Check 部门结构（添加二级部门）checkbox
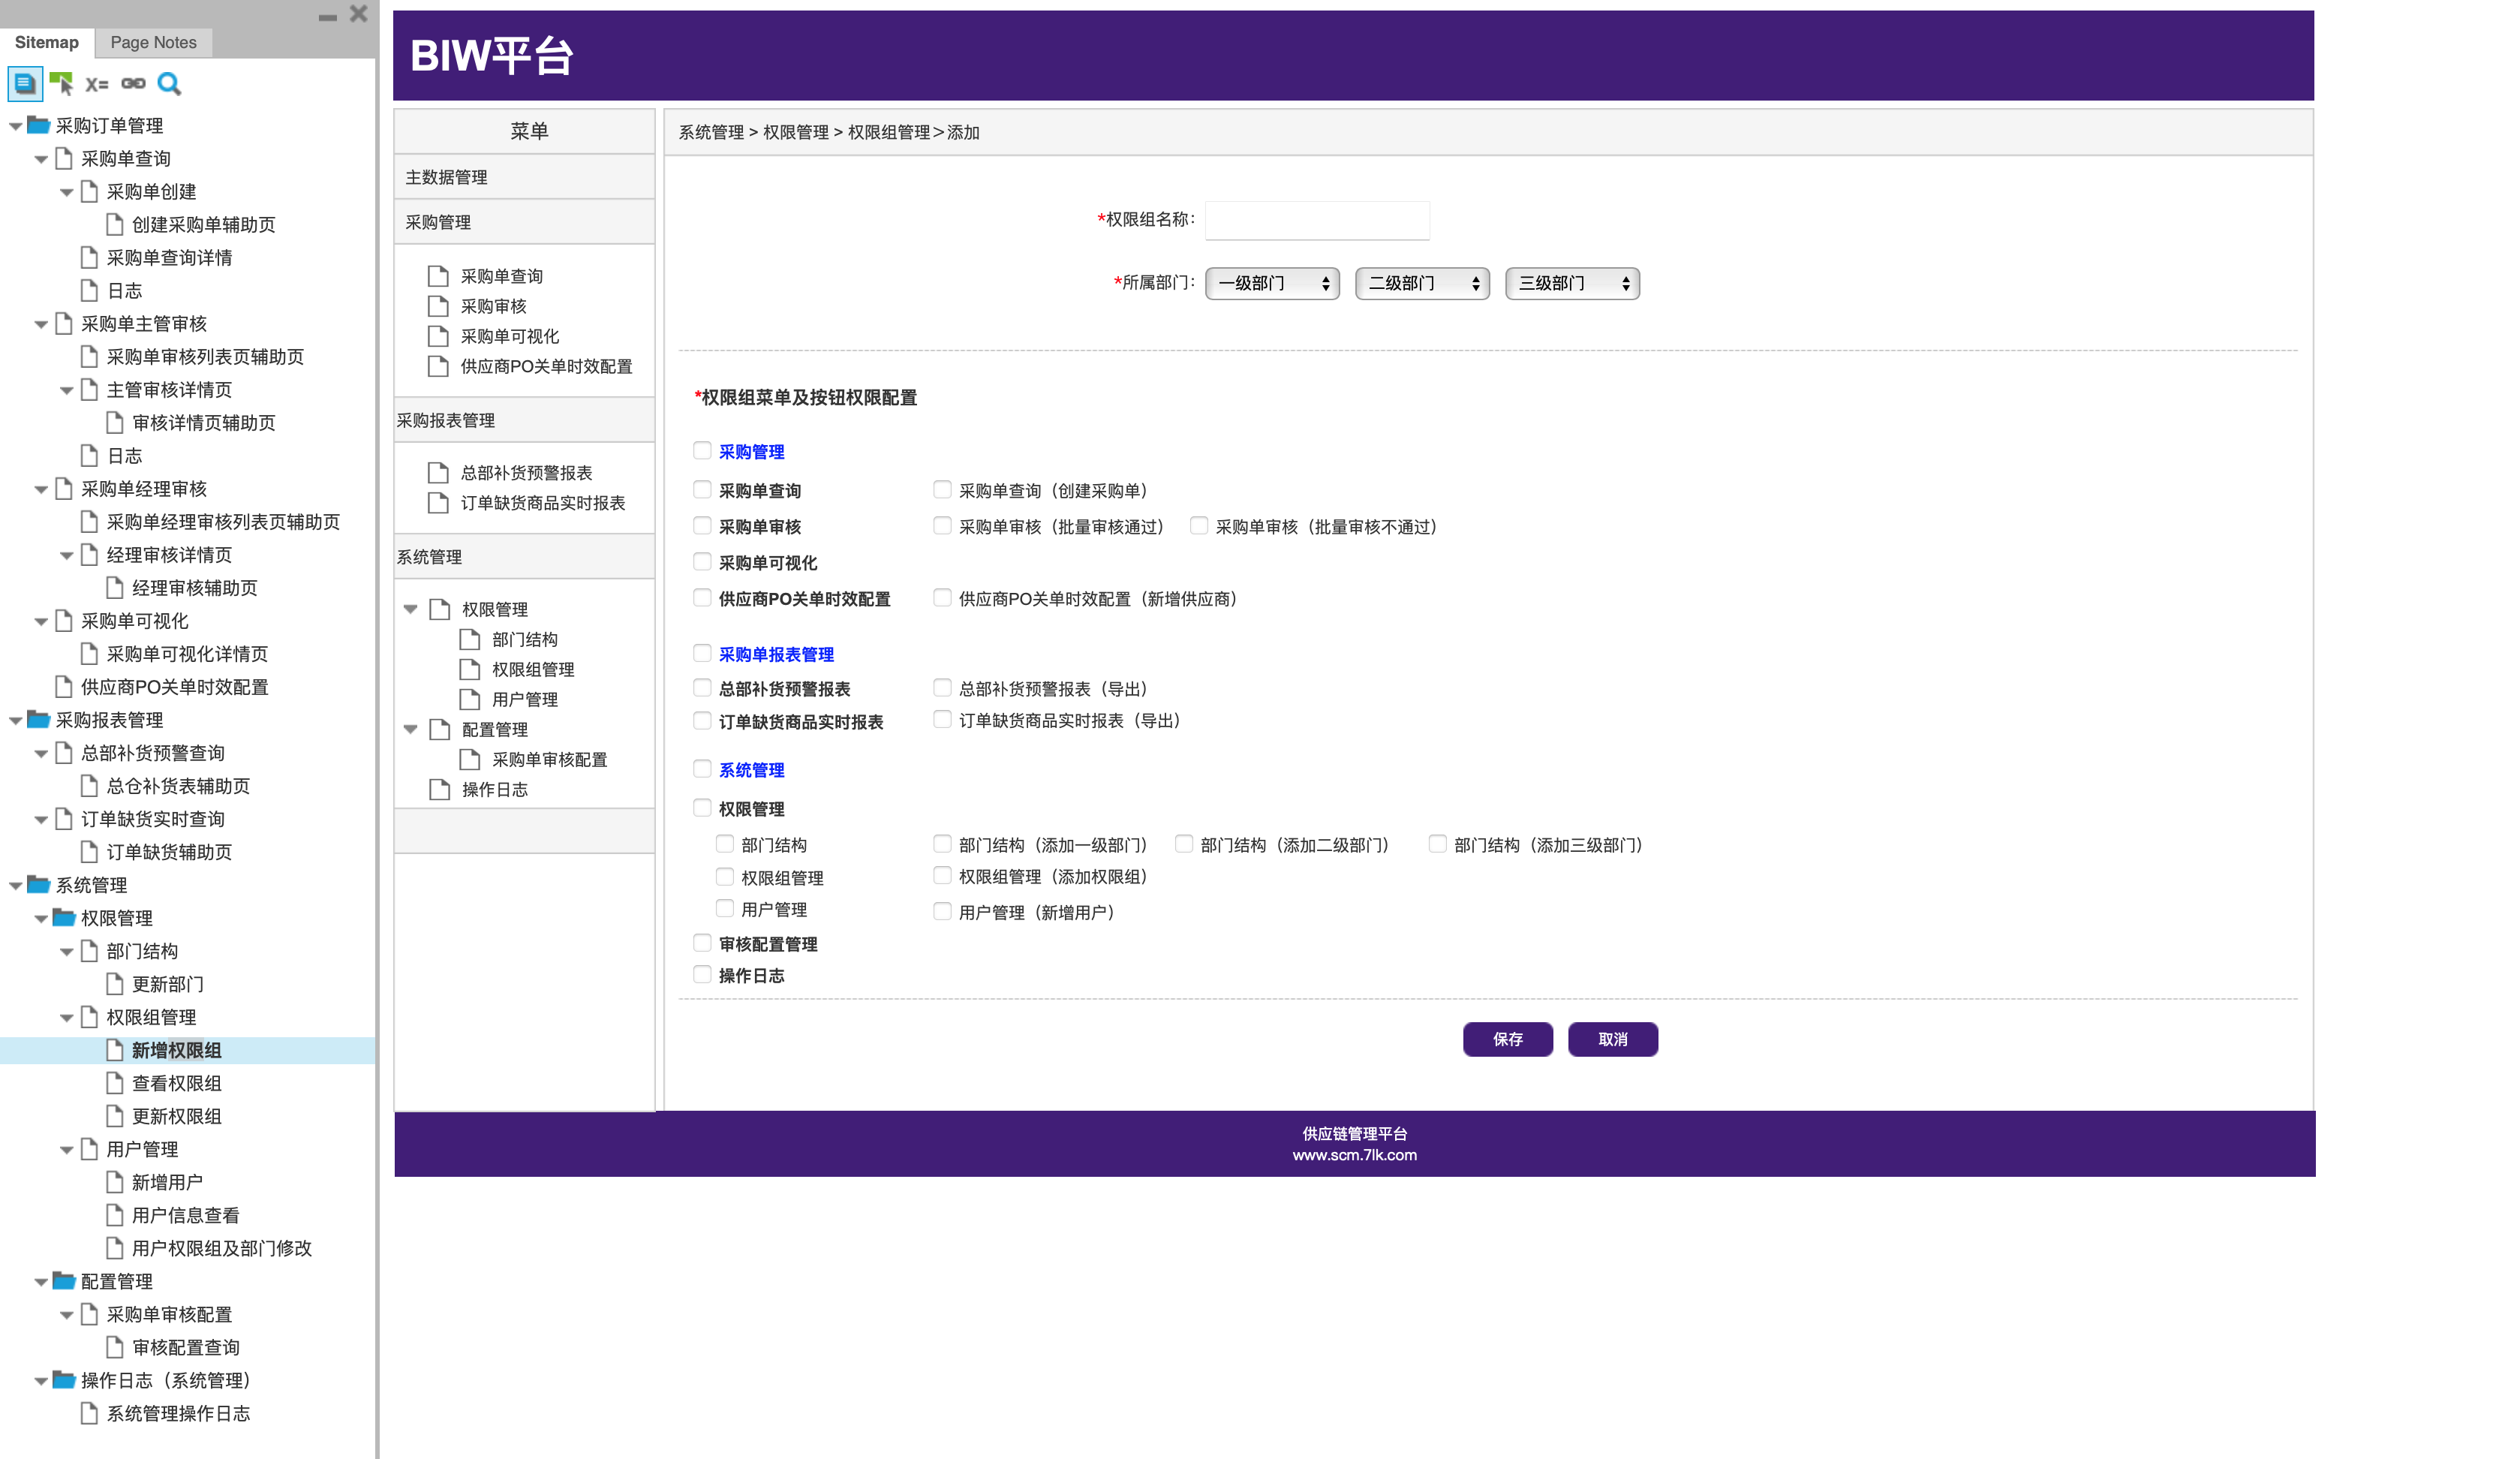Screen dimensions: 2520x1459 pos(1183,844)
